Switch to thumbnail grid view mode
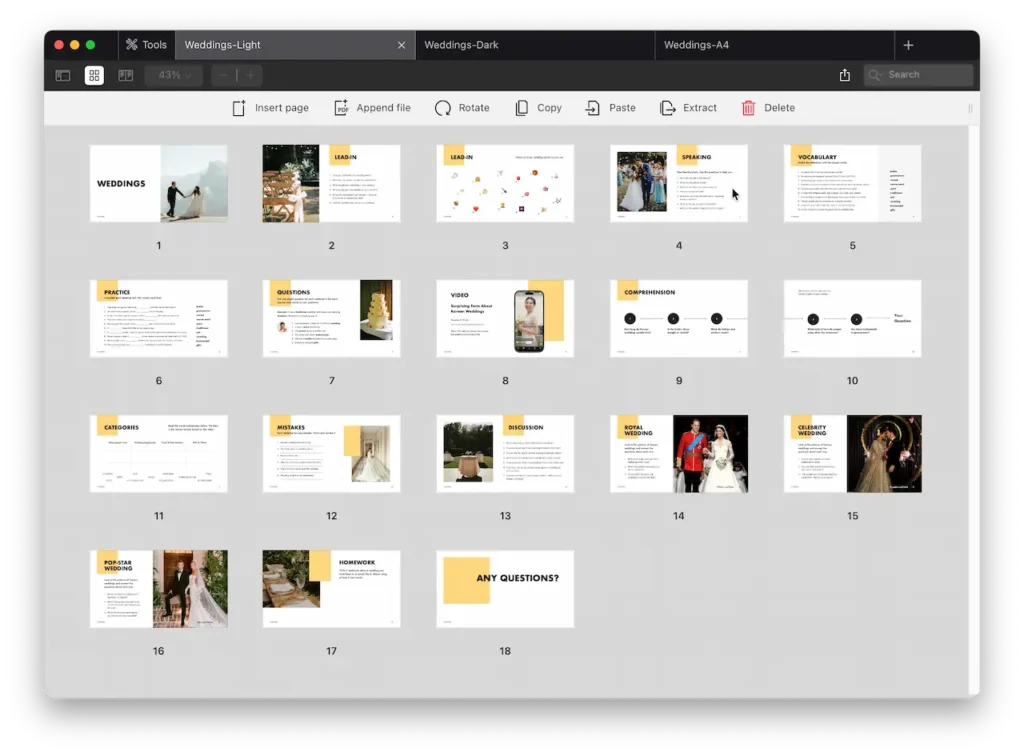Viewport: 1024px width, 756px height. [94, 75]
